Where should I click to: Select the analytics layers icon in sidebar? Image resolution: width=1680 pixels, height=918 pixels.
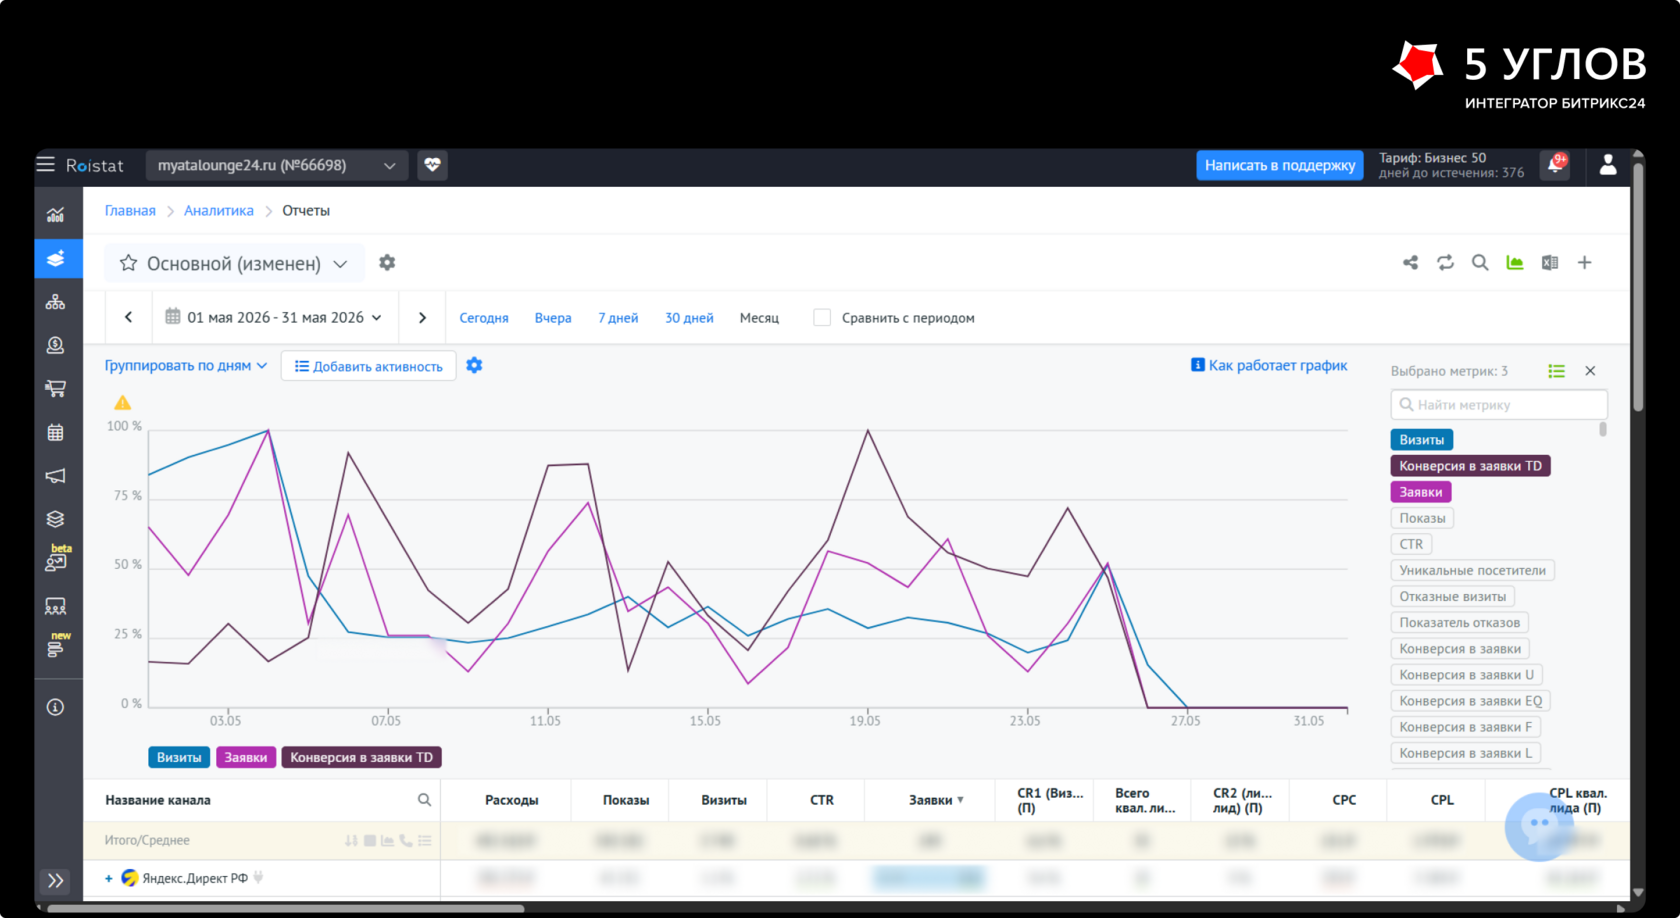[56, 259]
